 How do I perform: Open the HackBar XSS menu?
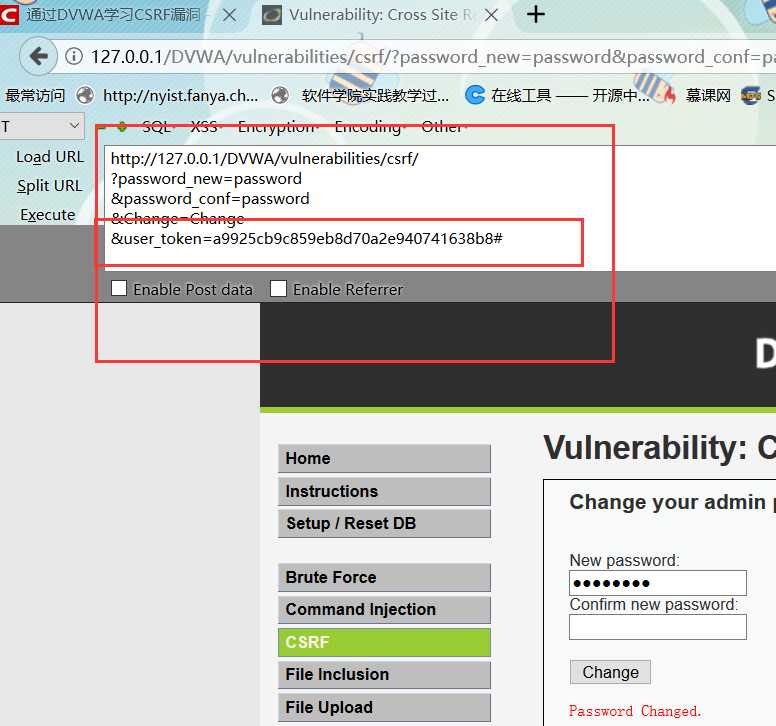tap(205, 127)
